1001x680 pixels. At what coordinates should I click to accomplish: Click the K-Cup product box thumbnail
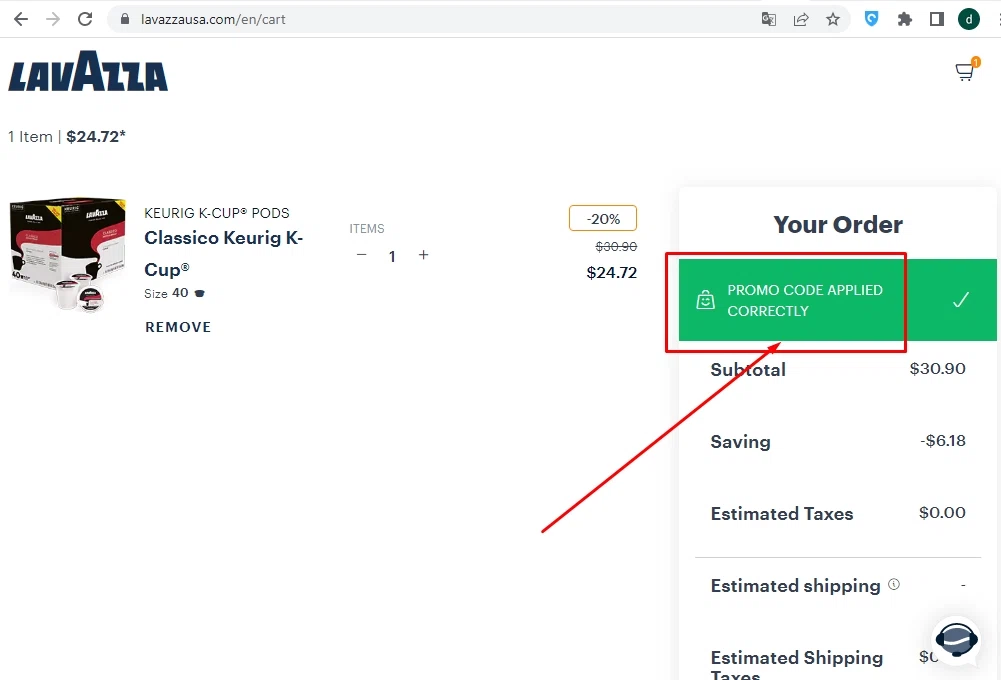pos(67,254)
